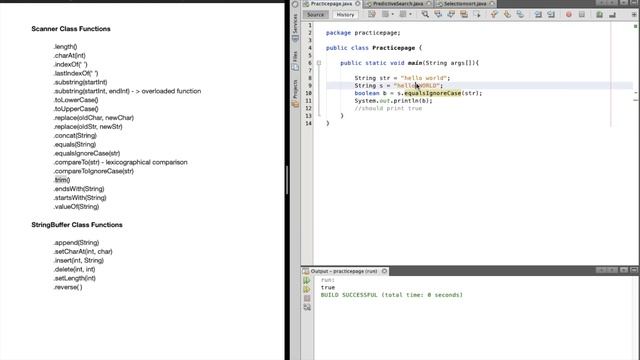Open the Files side panel tab

(295, 60)
